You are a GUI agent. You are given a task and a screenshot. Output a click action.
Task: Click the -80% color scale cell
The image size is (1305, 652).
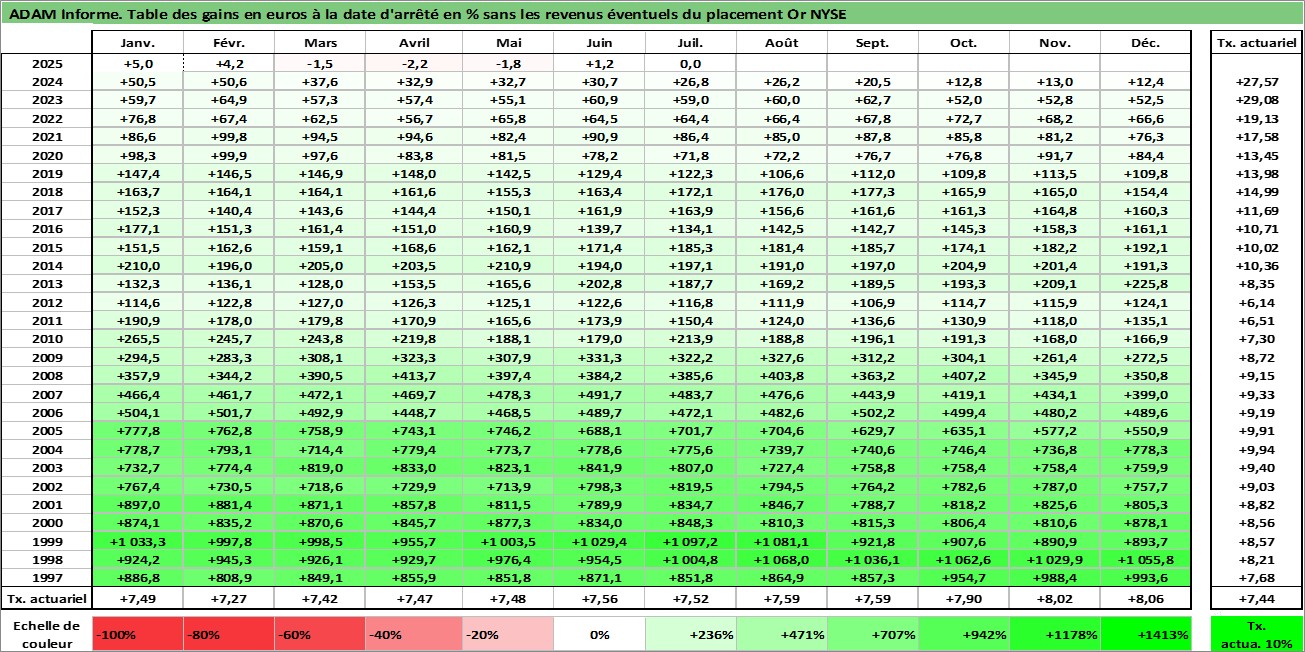229,634
